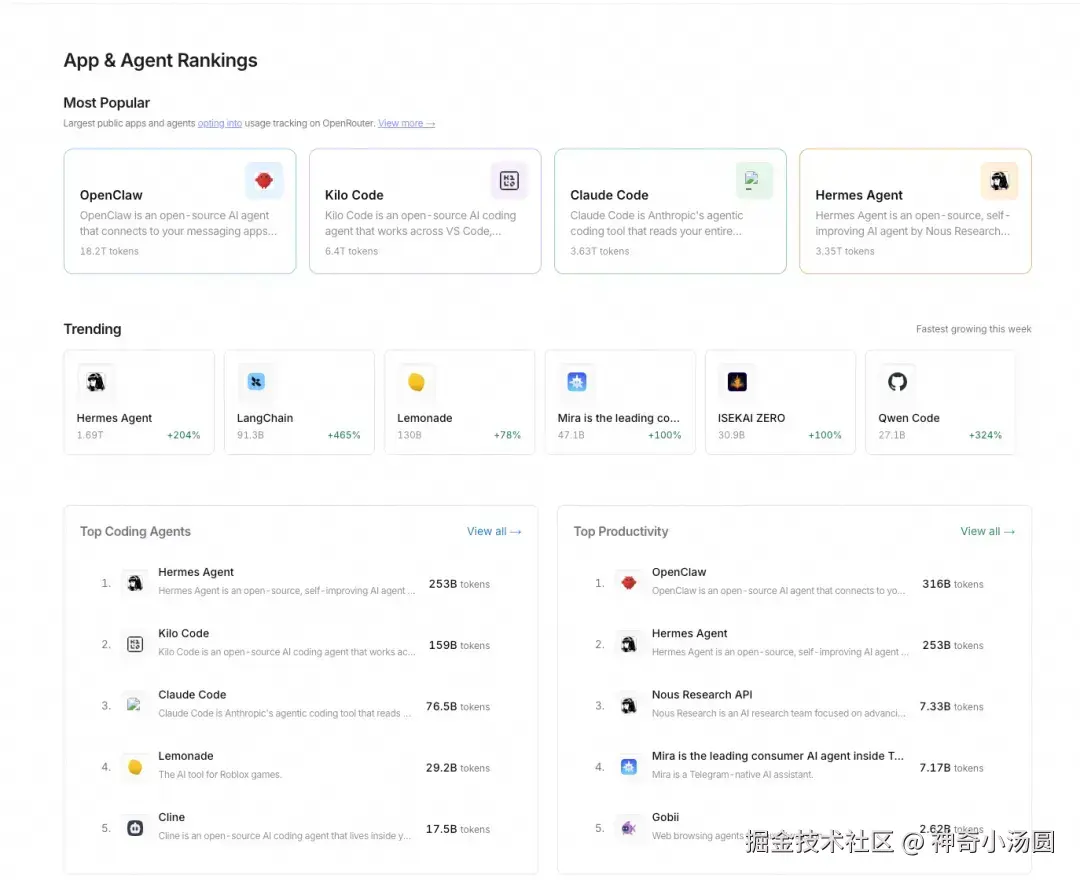Viewport: 1080px width, 880px height.
Task: Click 'View all' in Top Productivity
Action: [988, 532]
